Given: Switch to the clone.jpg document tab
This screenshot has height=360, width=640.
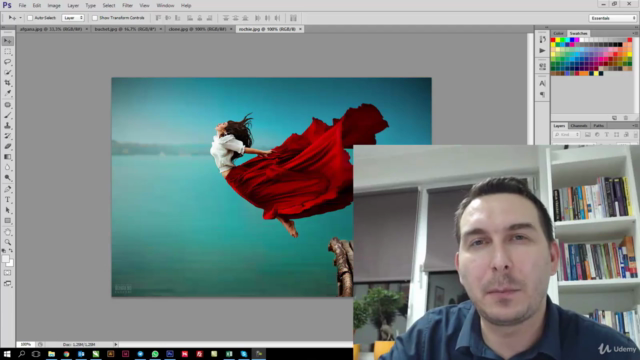Looking at the screenshot, I should (197, 29).
